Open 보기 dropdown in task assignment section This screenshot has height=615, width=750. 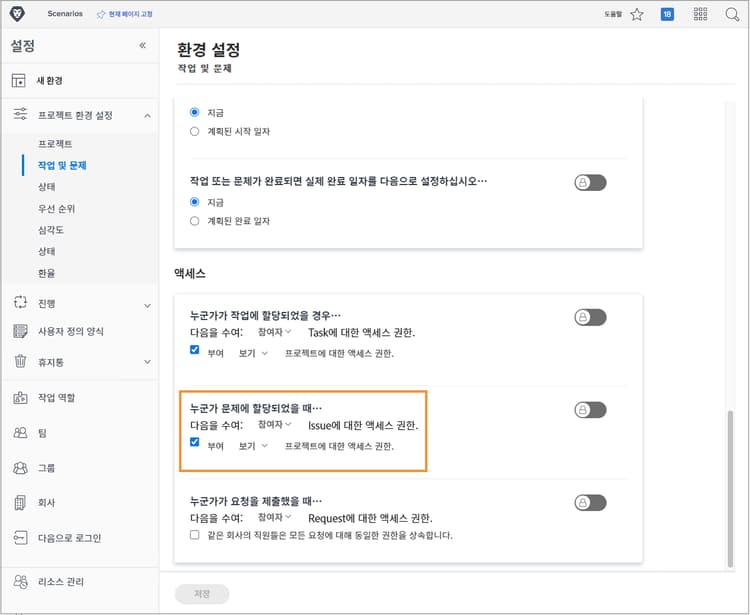253,353
